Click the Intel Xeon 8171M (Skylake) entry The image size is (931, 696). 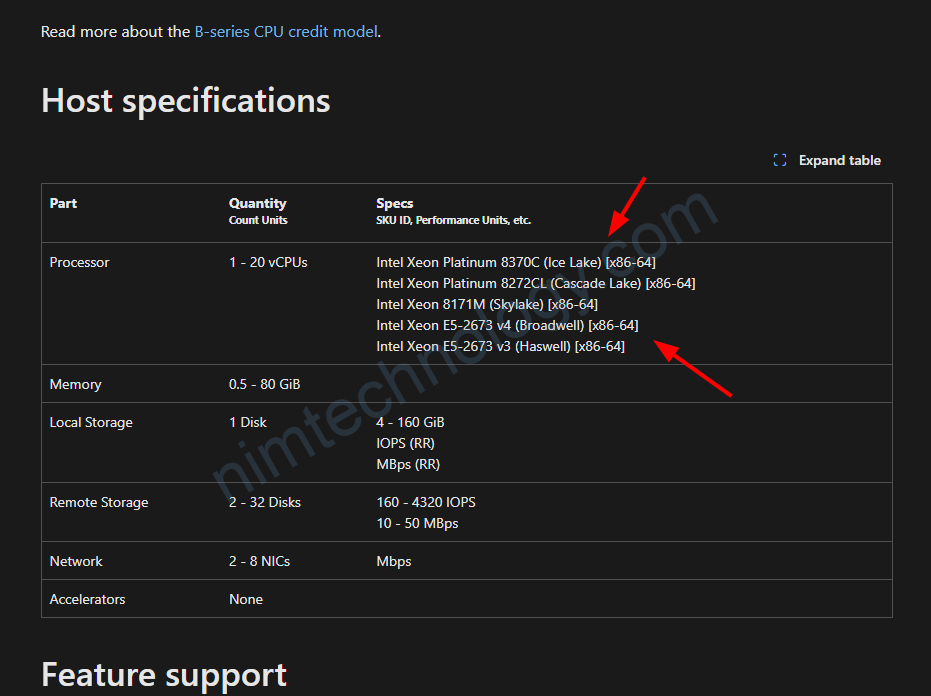tap(486, 304)
